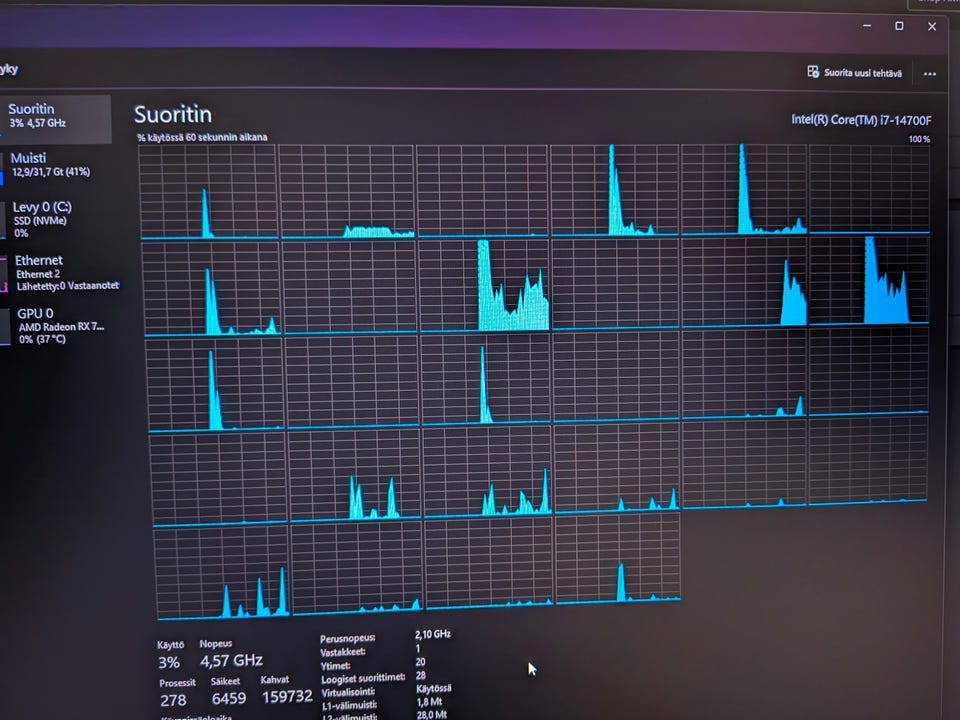Select the Suoritin performance entry
The image size is (960, 720).
[x=56, y=119]
